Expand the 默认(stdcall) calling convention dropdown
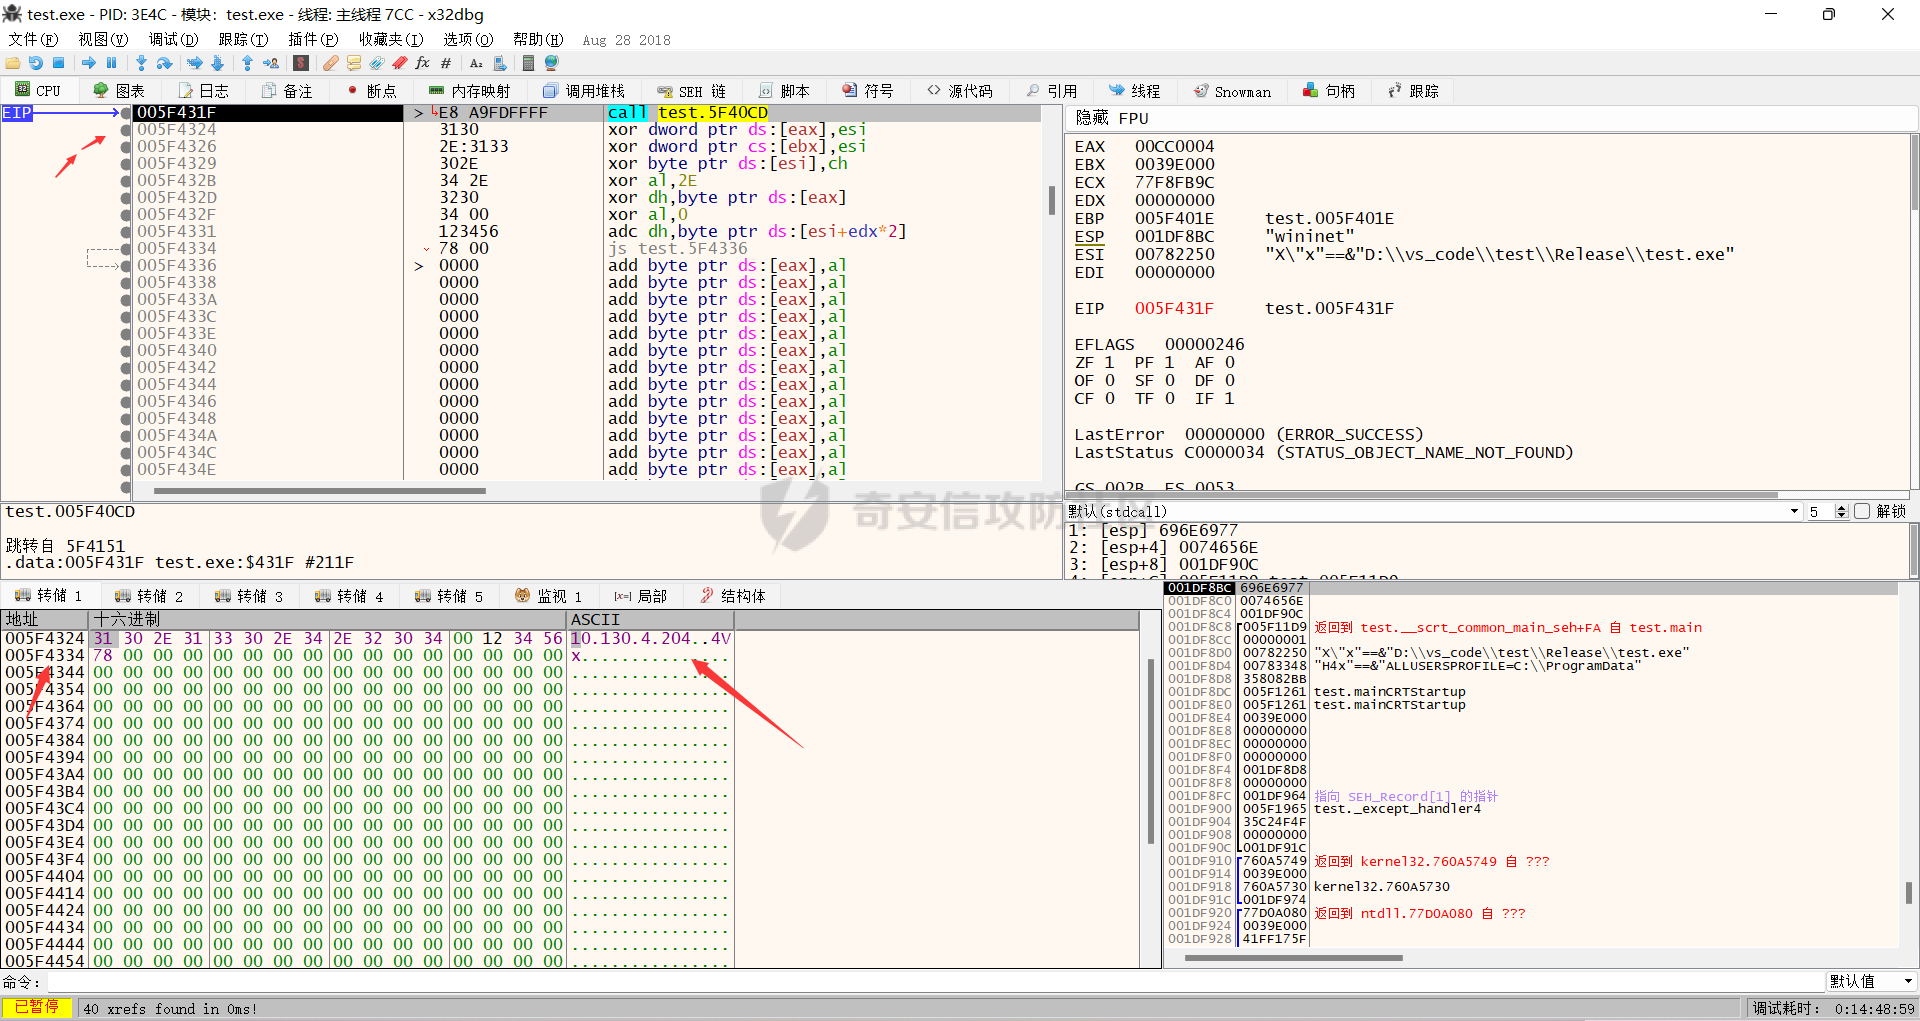The width and height of the screenshot is (1920, 1021). point(1794,511)
